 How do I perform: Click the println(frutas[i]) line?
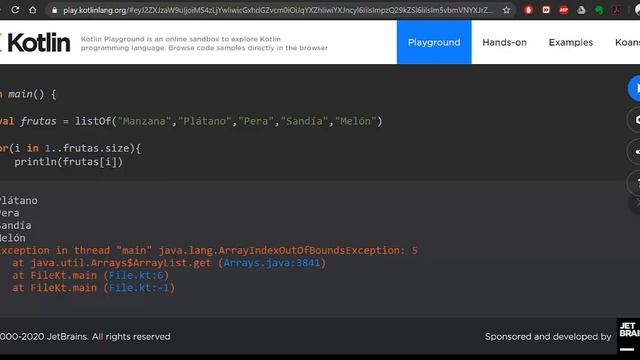(x=69, y=162)
